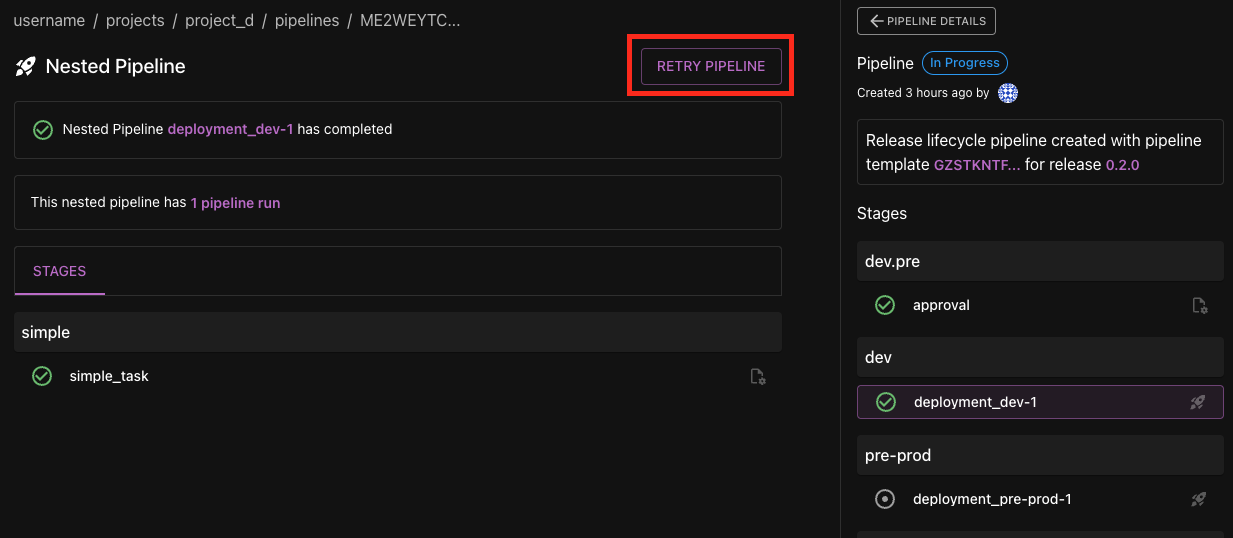Click the rocket icon on deployment_pre-prod-1 row
Viewport: 1233px width, 538px height.
coord(1197,499)
